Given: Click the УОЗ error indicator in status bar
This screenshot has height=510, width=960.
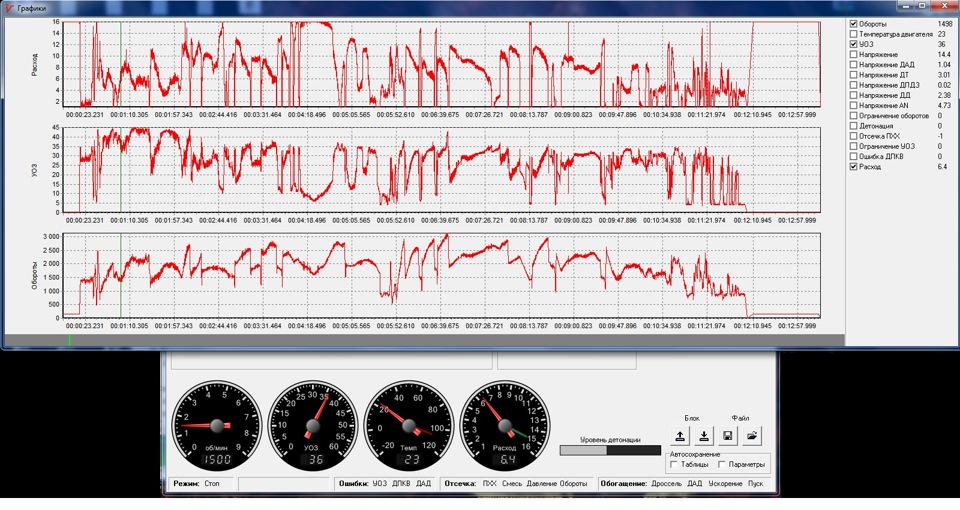Looking at the screenshot, I should (380, 484).
